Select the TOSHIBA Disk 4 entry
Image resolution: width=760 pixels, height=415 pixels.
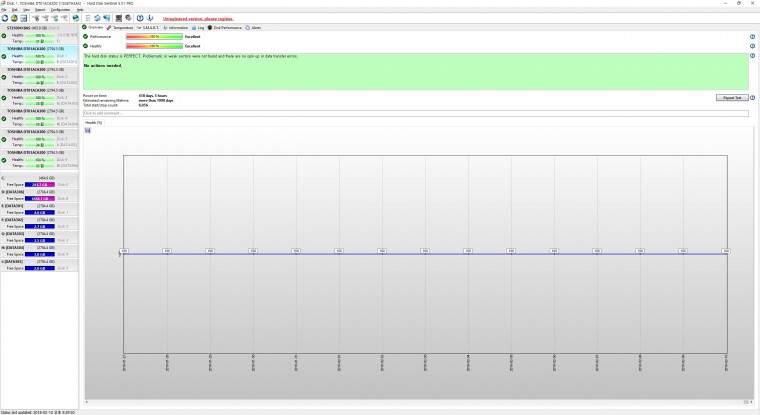click(x=39, y=118)
